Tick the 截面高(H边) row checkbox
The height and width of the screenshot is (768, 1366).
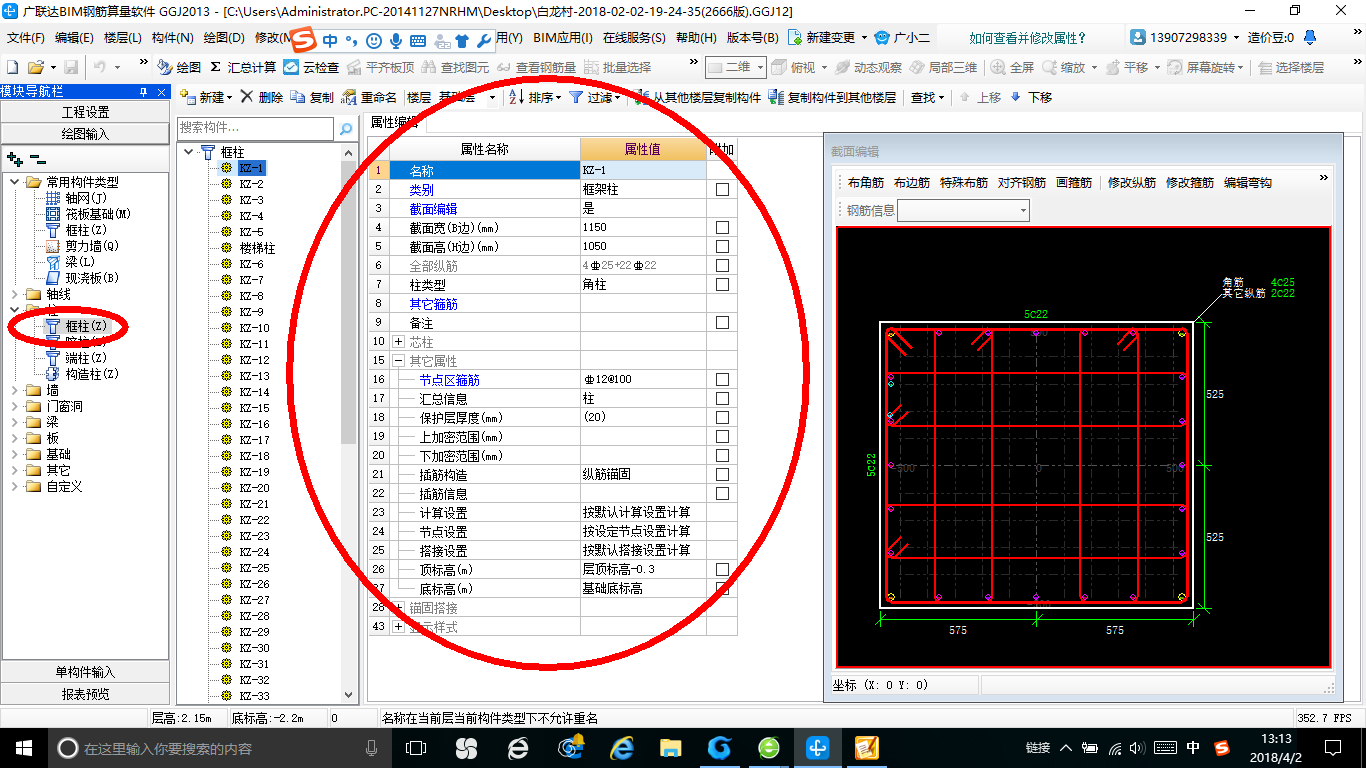(722, 247)
